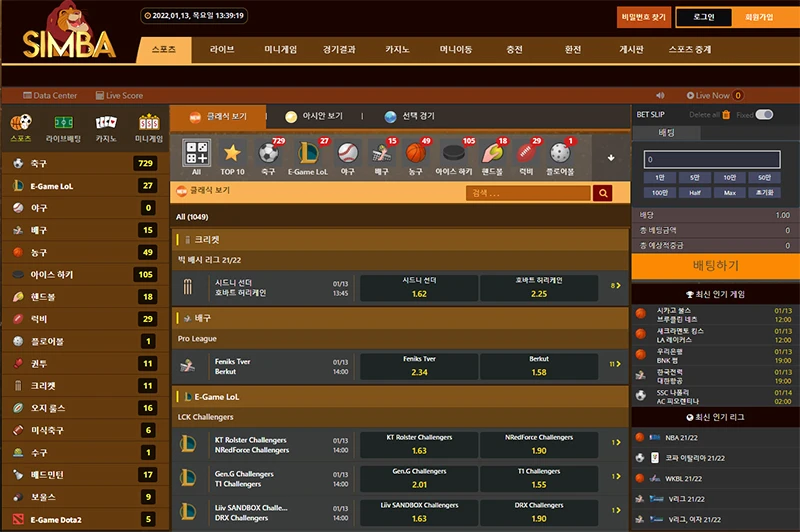Open 라이브 main menu
The width and height of the screenshot is (800, 532).
click(222, 49)
